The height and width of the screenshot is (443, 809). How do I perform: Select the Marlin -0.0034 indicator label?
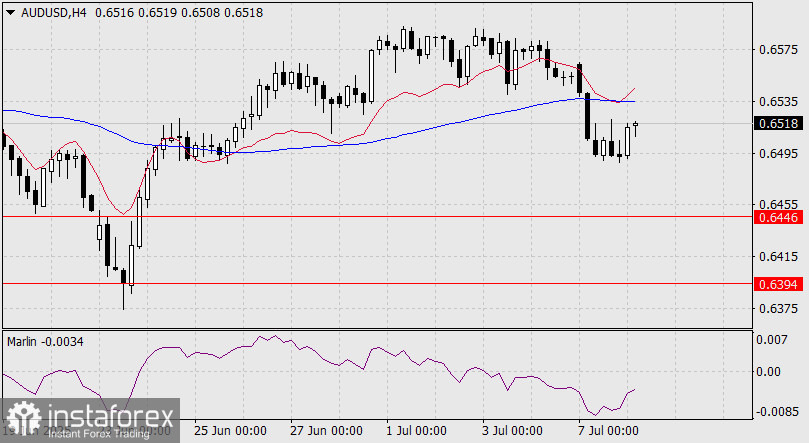(45, 342)
